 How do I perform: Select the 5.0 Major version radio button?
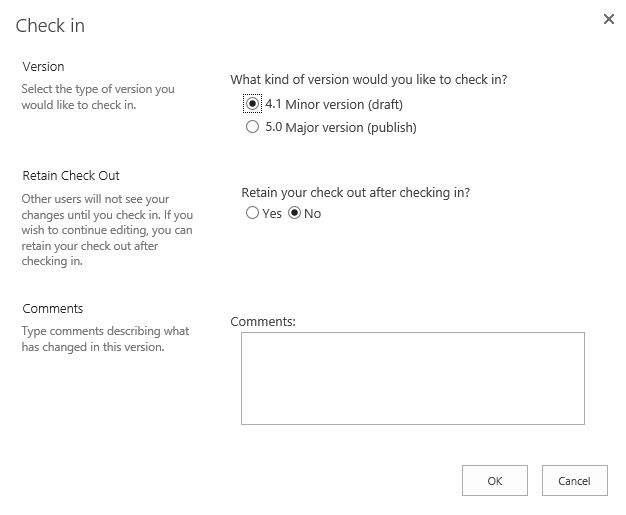pyautogui.click(x=253, y=128)
